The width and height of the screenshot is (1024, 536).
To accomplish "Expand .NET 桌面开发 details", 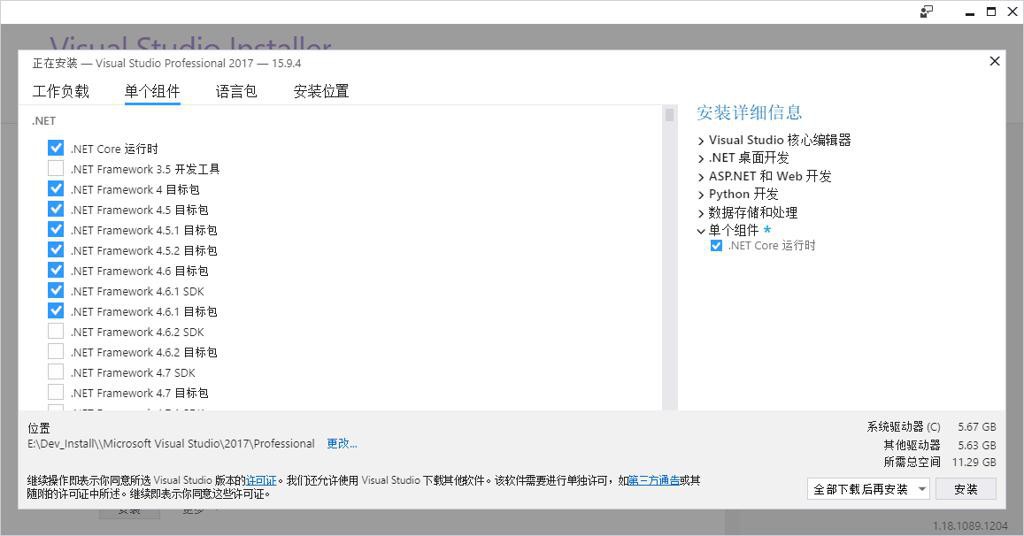I will click(701, 159).
